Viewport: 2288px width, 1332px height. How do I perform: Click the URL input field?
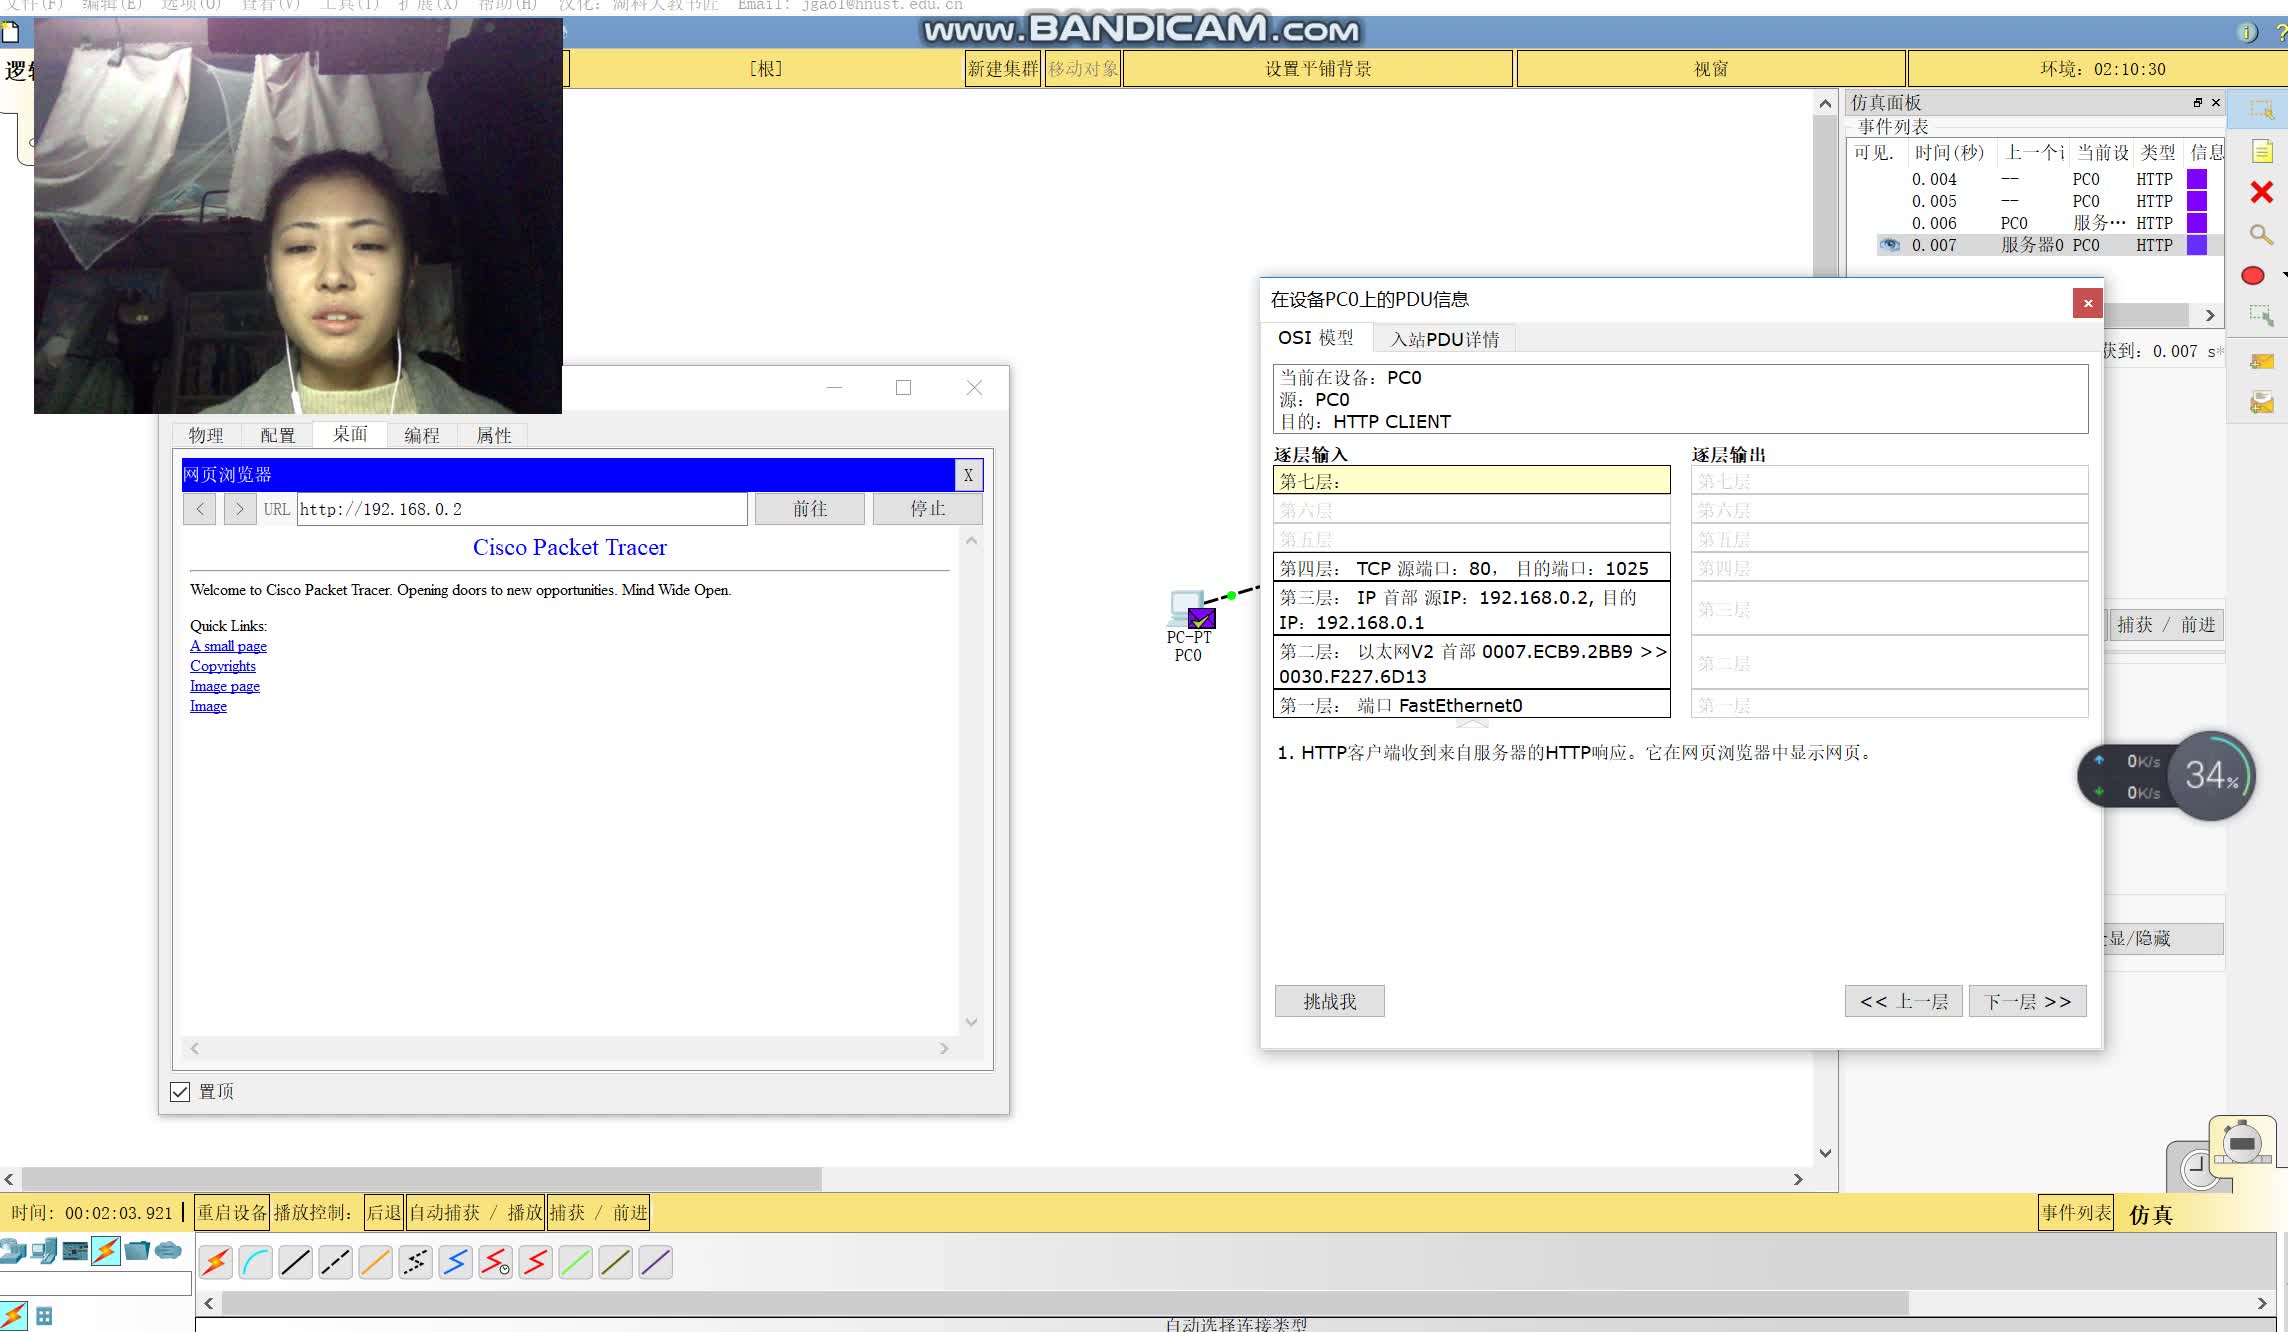[520, 509]
